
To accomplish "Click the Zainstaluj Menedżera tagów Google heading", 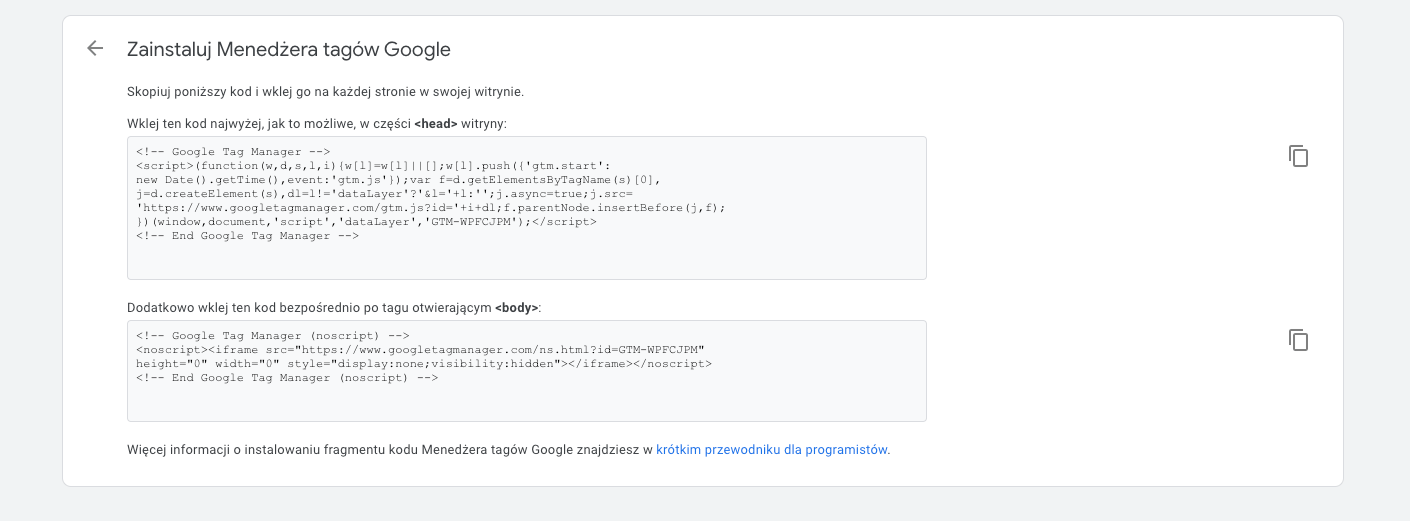I will click(288, 49).
